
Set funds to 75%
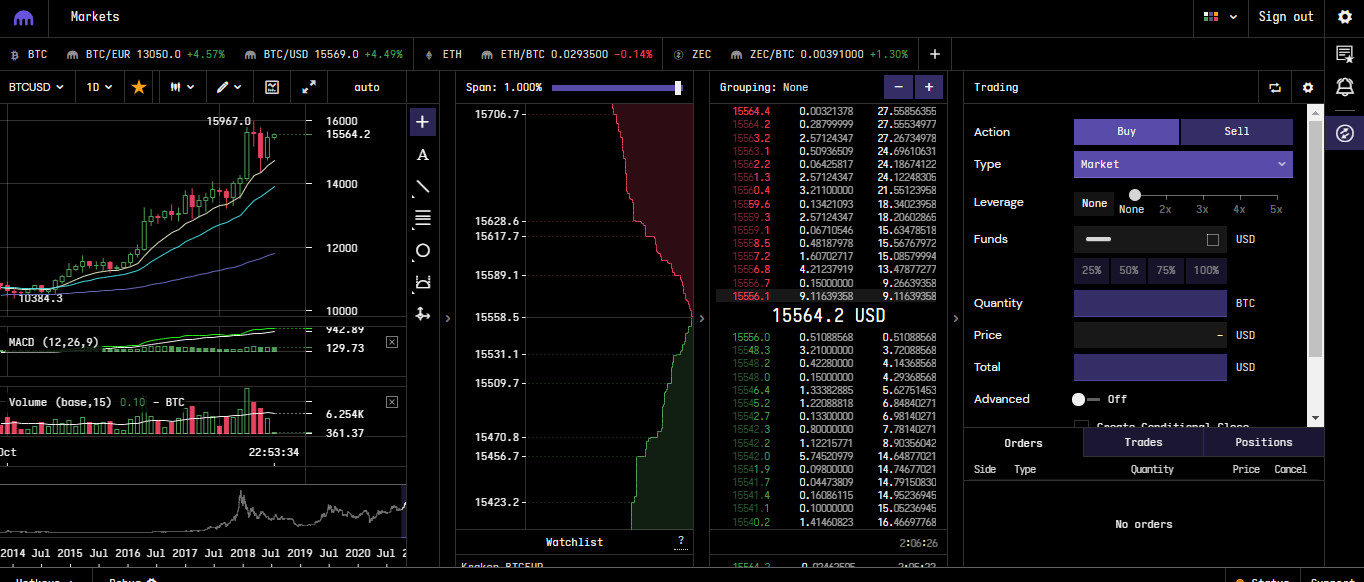(x=1166, y=270)
